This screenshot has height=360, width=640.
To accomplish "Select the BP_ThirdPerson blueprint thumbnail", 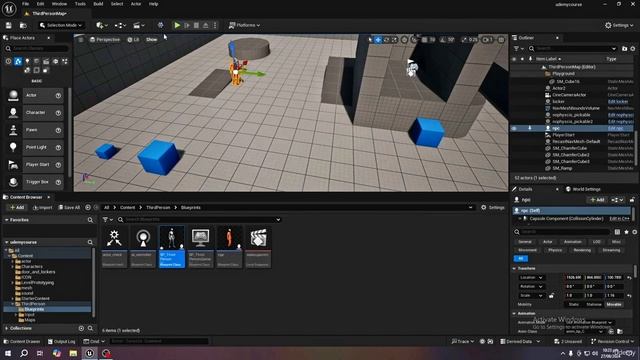I will [x=172, y=247].
